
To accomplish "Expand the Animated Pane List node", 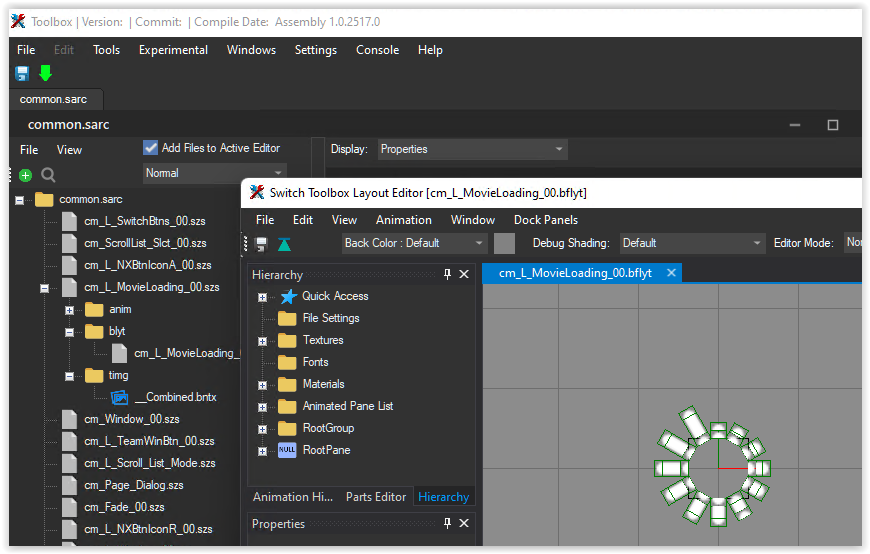I will pyautogui.click(x=262, y=407).
